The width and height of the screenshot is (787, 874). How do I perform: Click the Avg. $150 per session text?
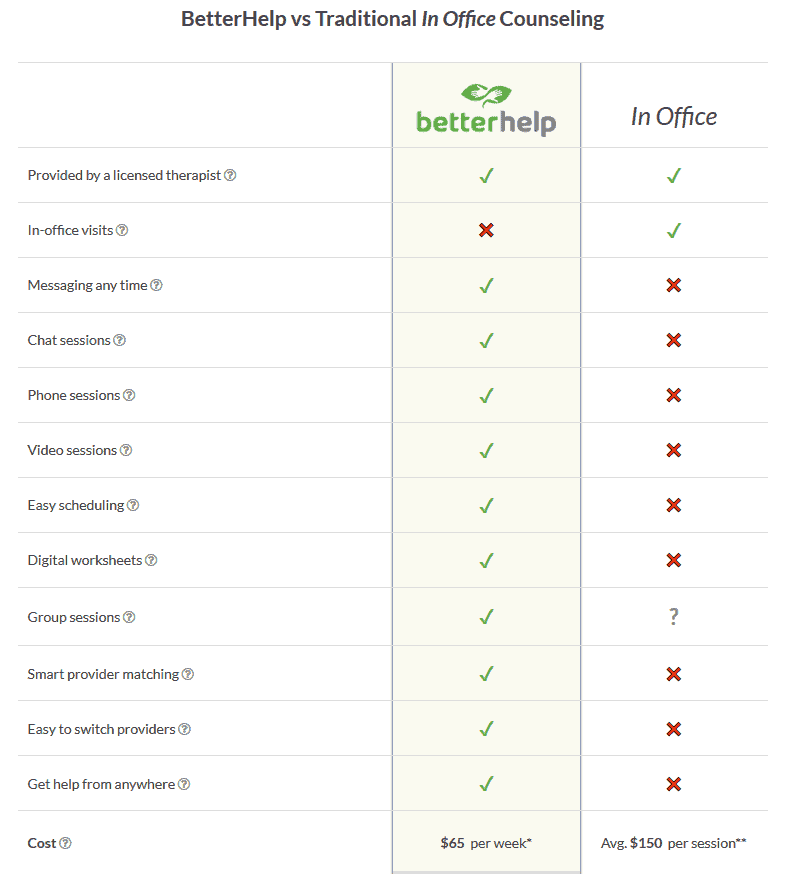pos(673,843)
